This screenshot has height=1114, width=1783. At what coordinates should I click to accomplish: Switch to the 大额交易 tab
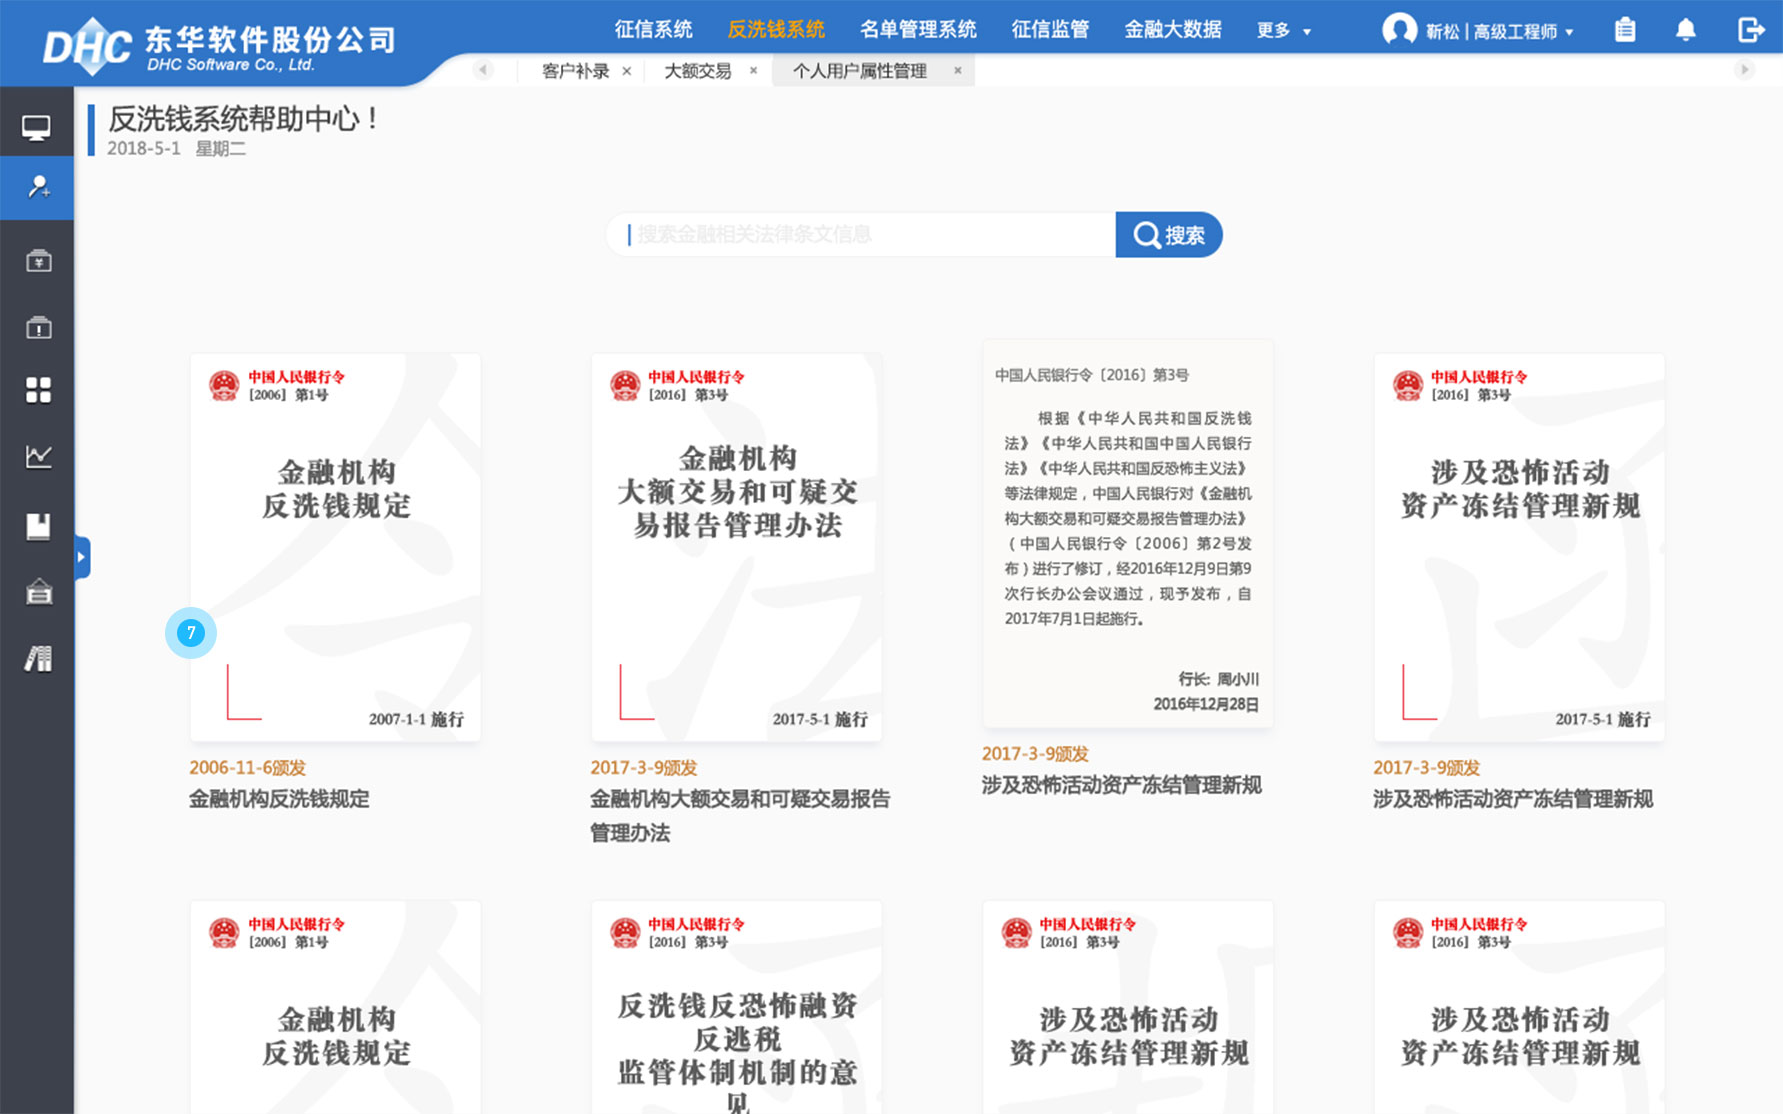(698, 70)
